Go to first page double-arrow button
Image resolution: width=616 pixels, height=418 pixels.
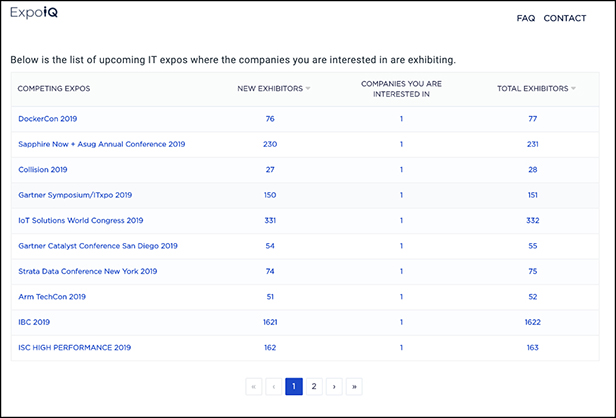coord(254,387)
